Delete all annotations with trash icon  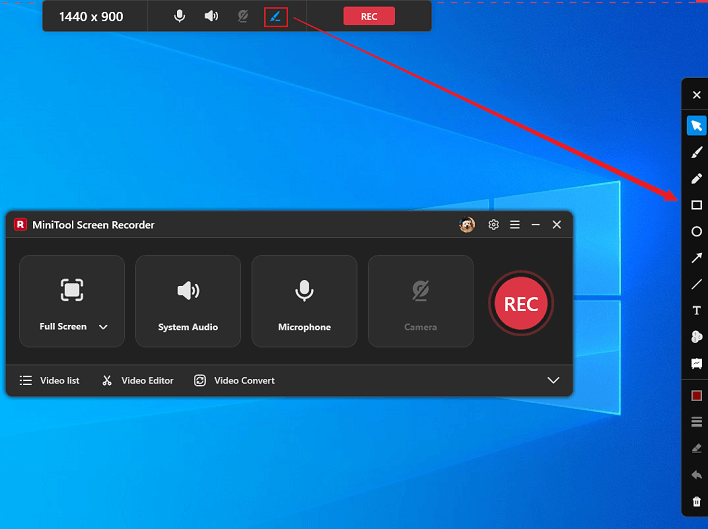pos(696,501)
